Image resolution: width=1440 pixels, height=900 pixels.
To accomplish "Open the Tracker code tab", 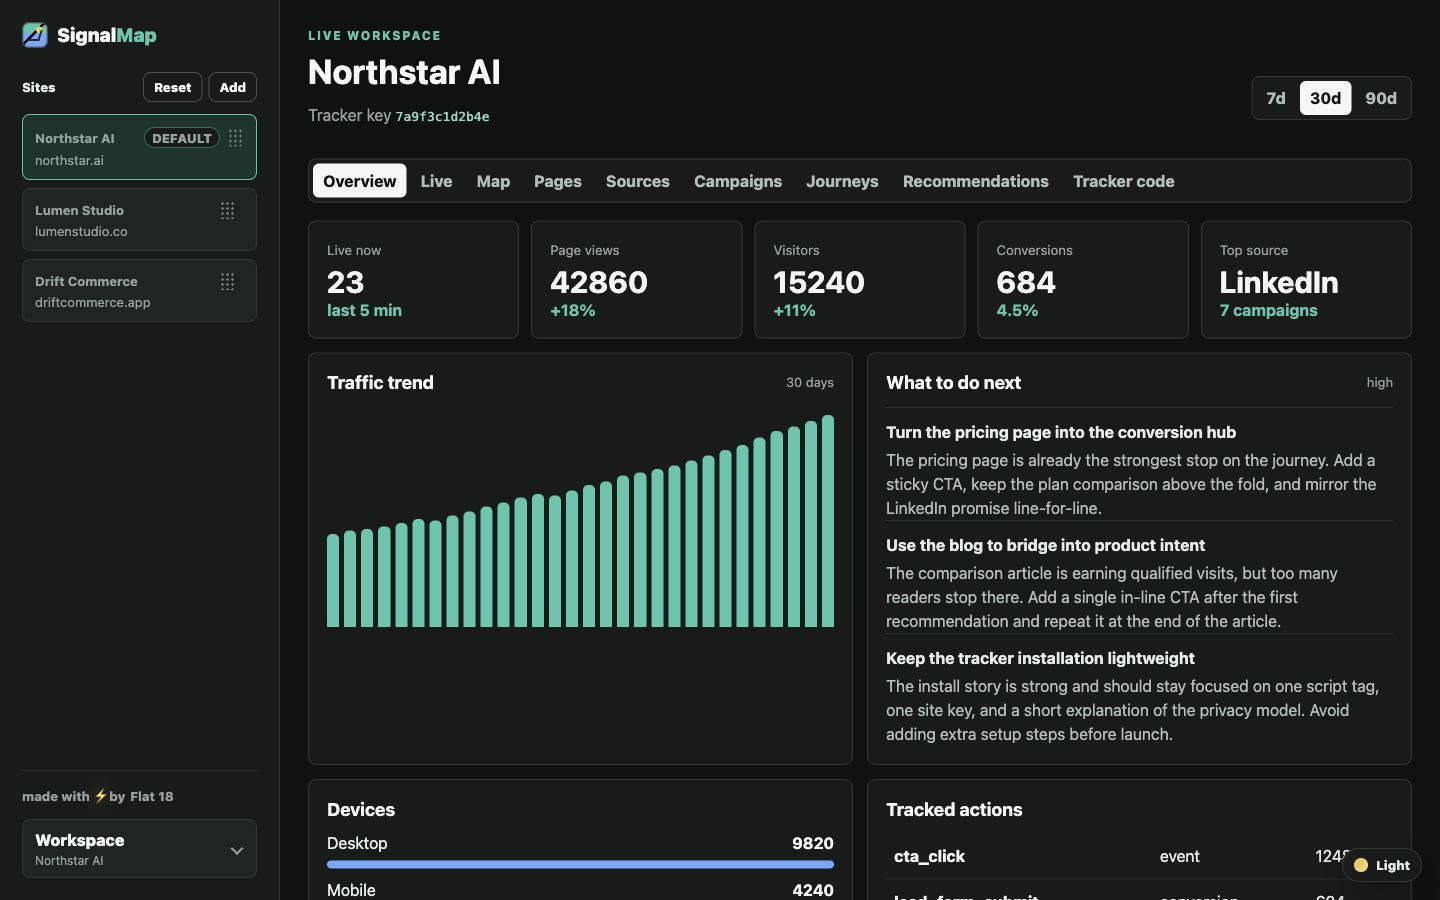I will 1124,181.
